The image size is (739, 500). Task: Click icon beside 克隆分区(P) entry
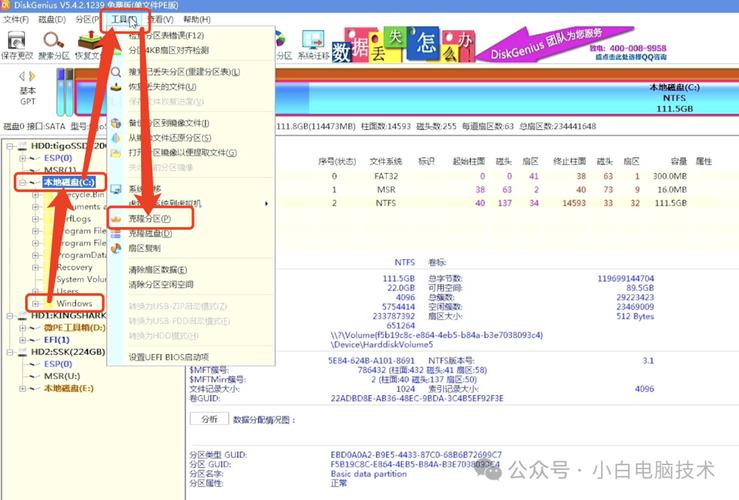coord(116,219)
